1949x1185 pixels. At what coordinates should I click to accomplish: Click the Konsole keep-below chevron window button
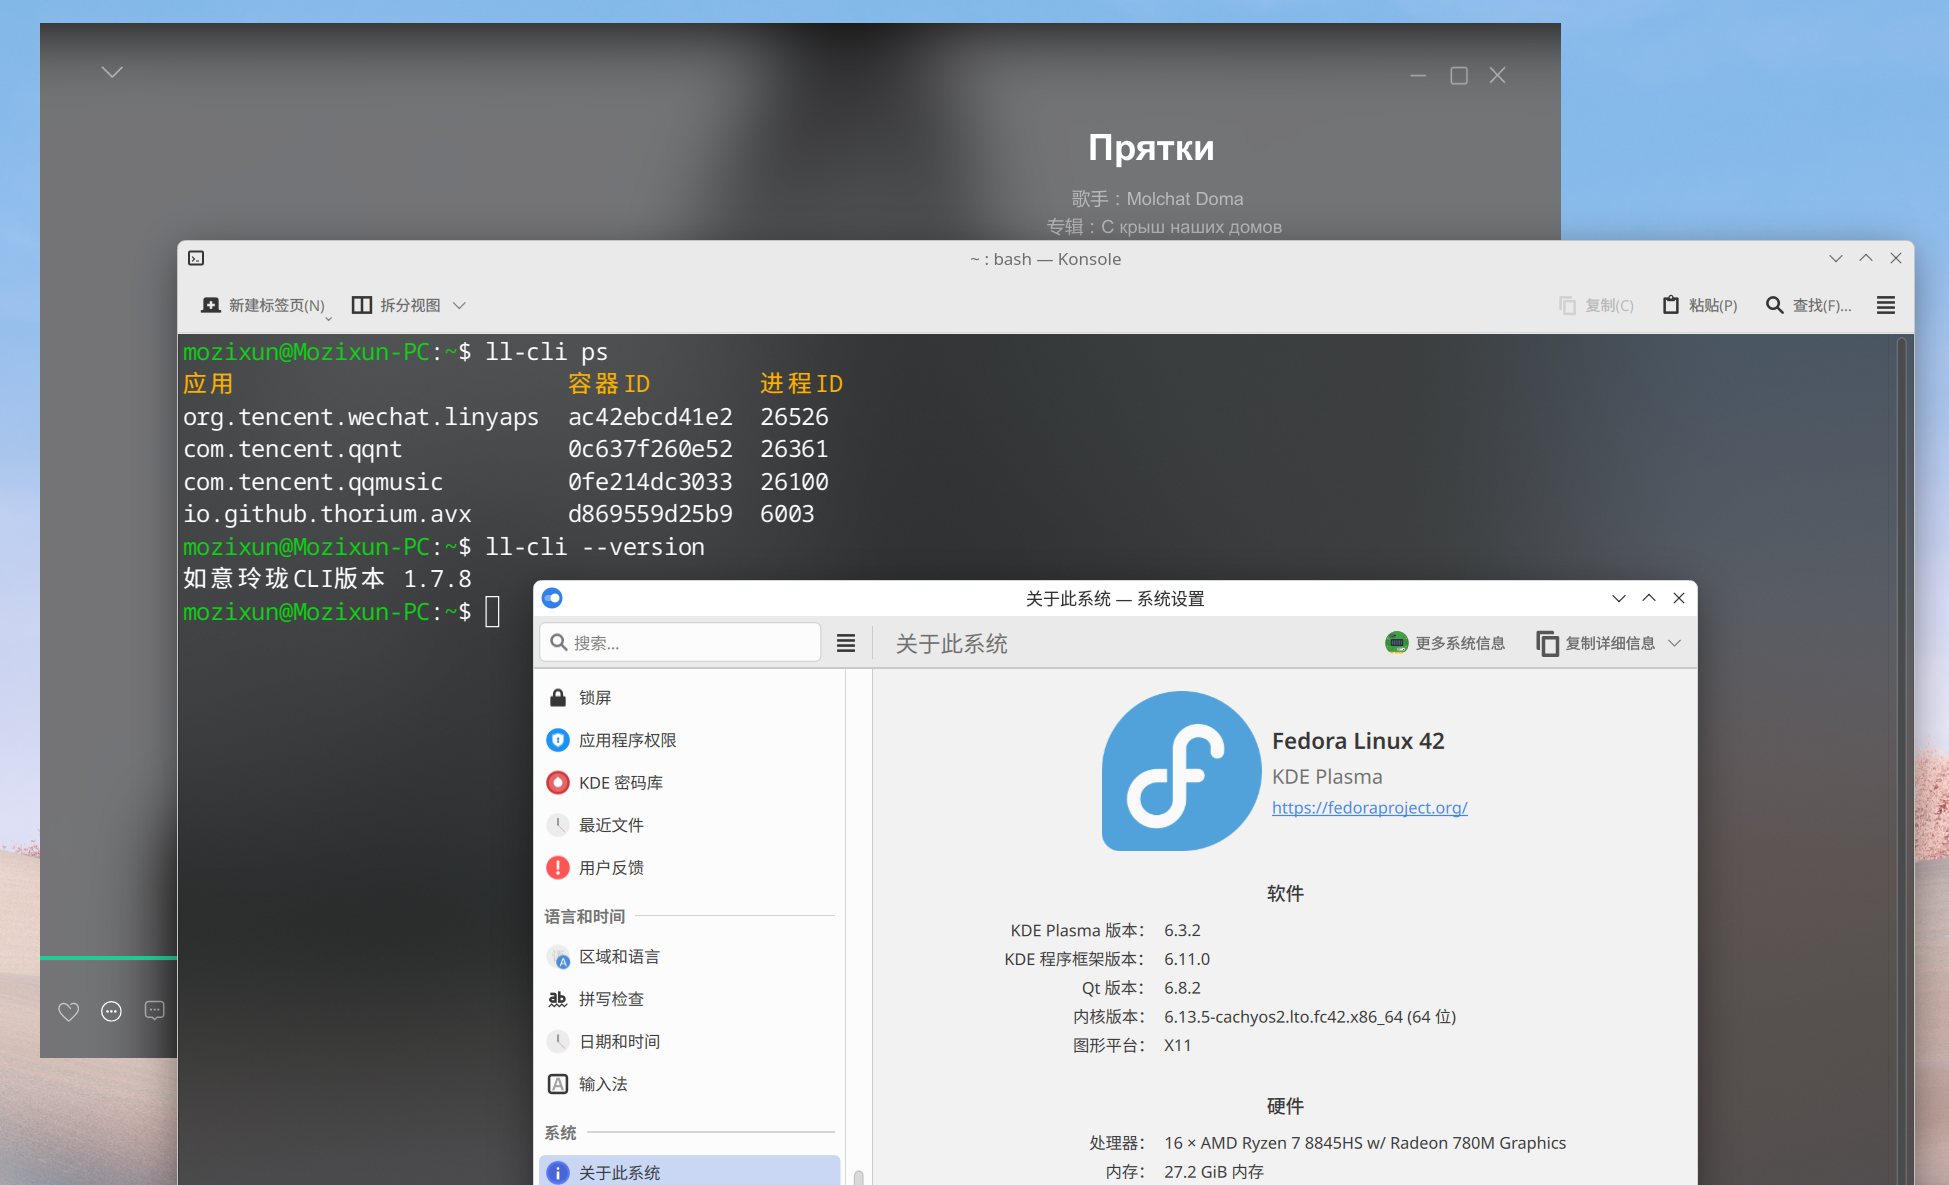pyautogui.click(x=1836, y=258)
